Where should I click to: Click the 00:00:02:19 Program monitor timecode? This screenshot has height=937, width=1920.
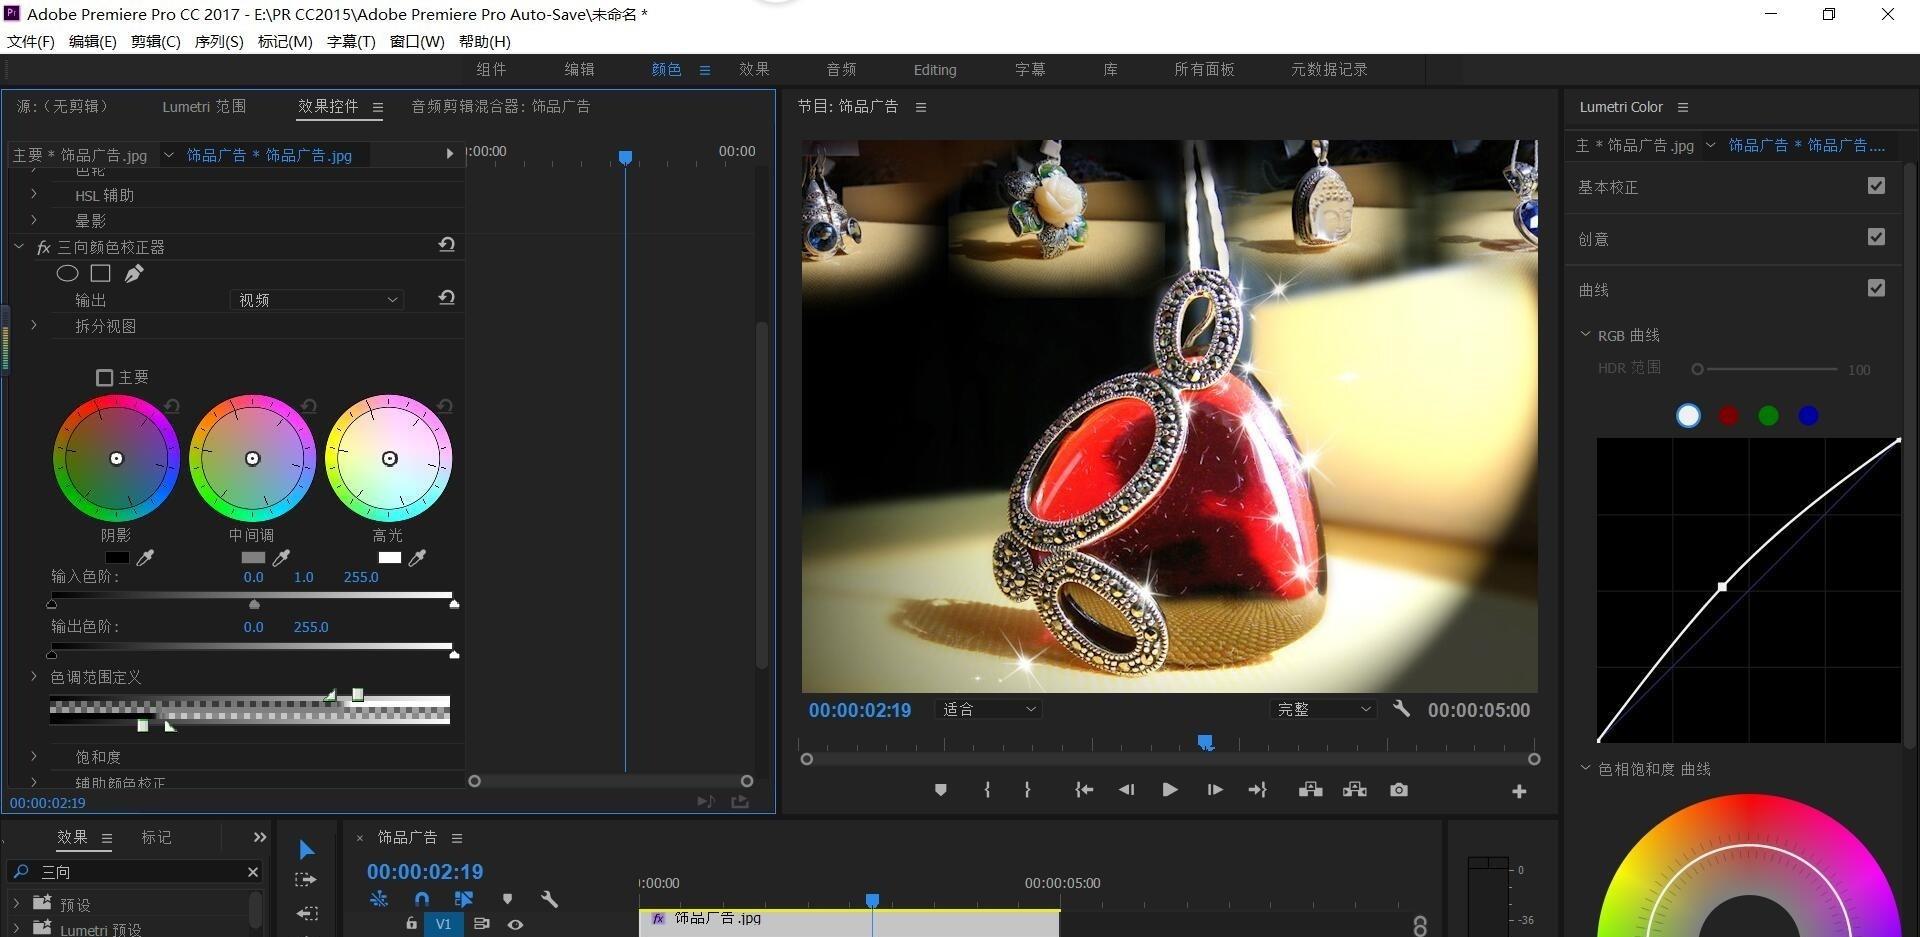tap(860, 710)
